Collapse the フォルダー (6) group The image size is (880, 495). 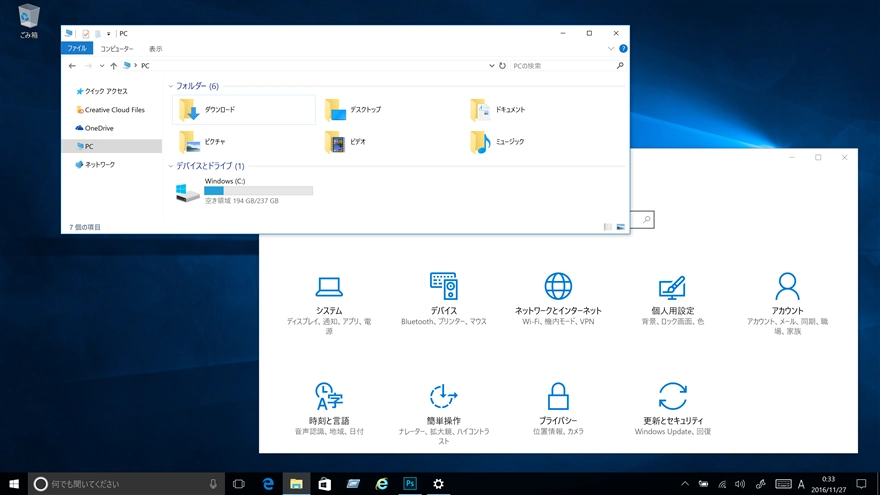tap(171, 86)
